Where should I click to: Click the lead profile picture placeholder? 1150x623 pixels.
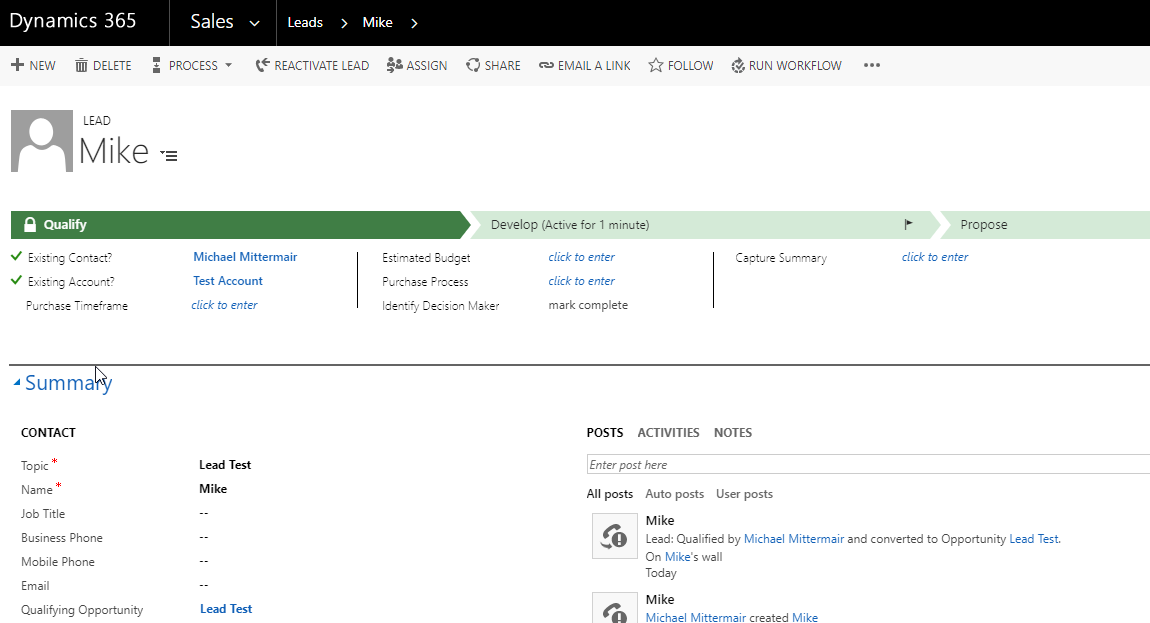(42, 141)
